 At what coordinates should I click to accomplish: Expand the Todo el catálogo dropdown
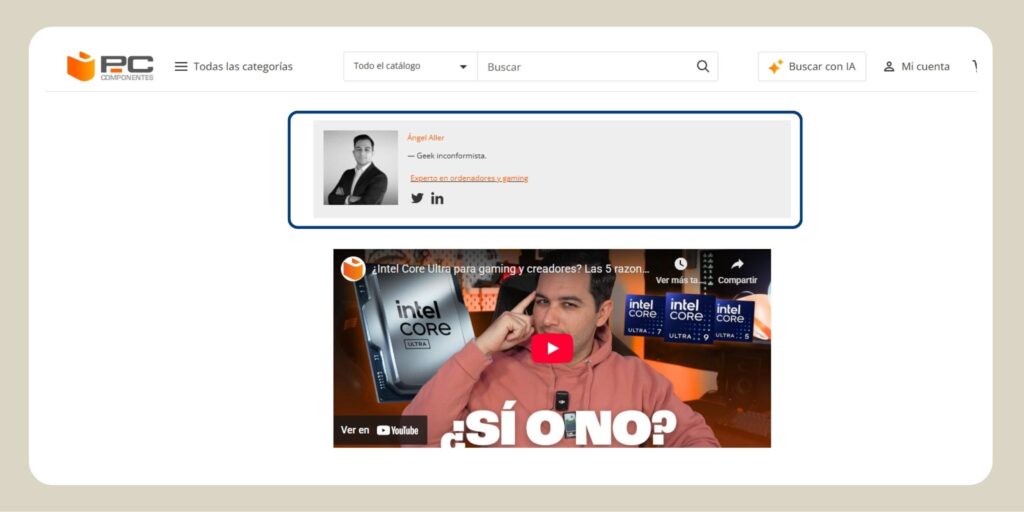411,67
